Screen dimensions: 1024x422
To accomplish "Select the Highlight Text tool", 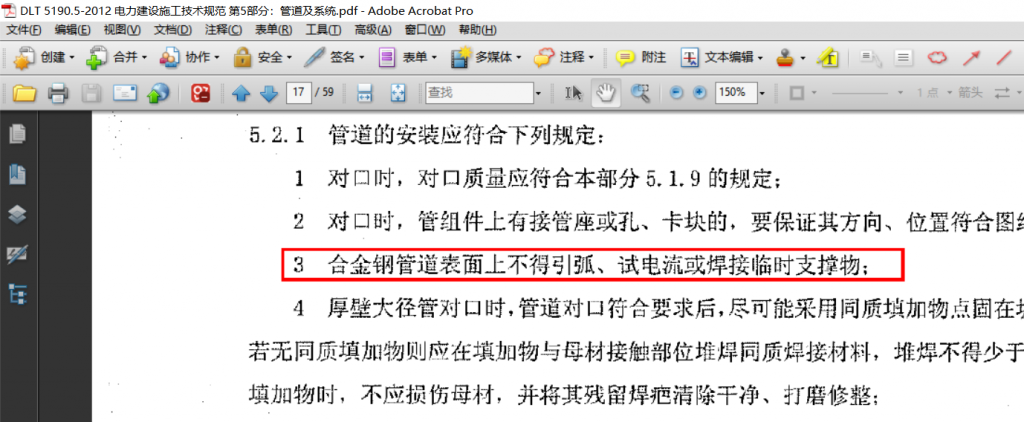I will coord(828,57).
